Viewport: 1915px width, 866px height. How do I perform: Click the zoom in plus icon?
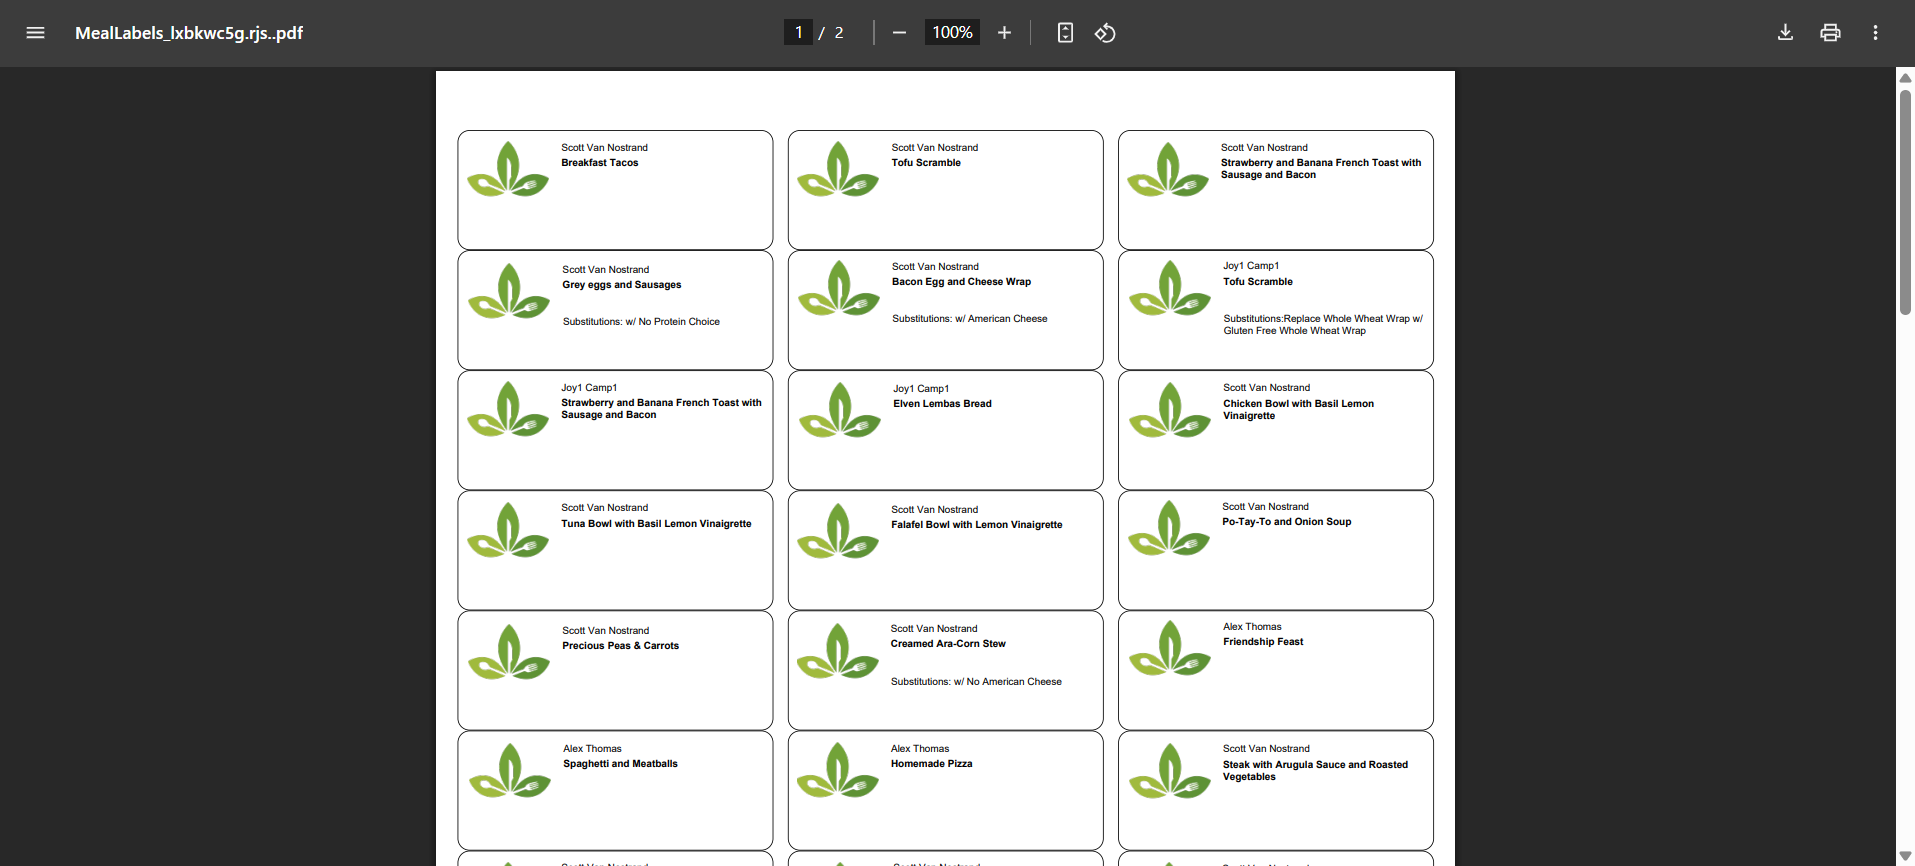coord(1004,33)
